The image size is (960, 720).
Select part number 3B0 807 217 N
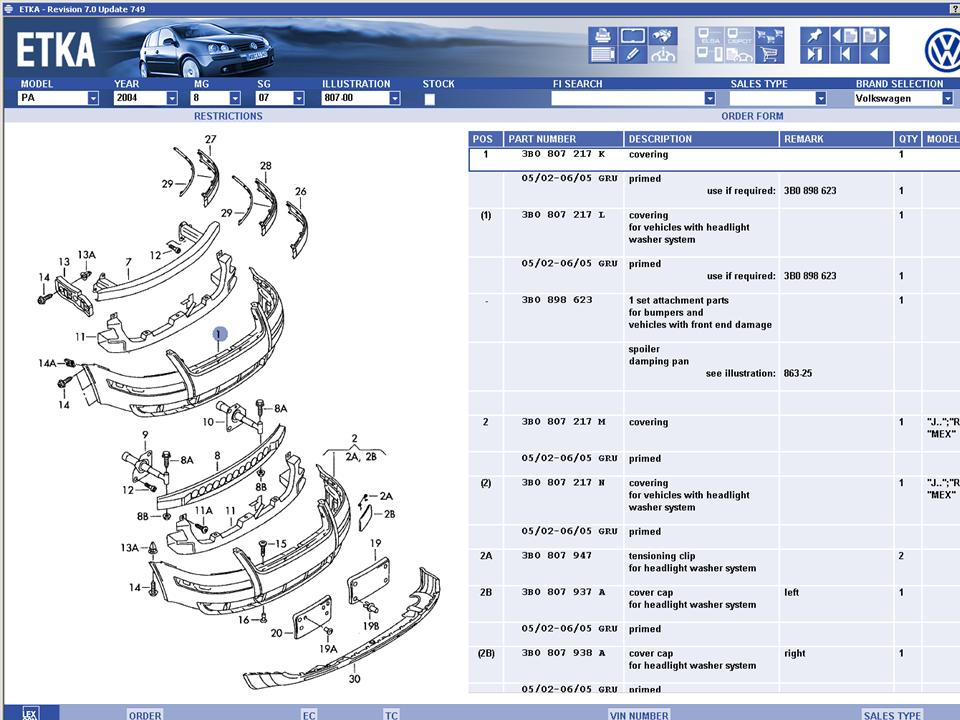563,482
